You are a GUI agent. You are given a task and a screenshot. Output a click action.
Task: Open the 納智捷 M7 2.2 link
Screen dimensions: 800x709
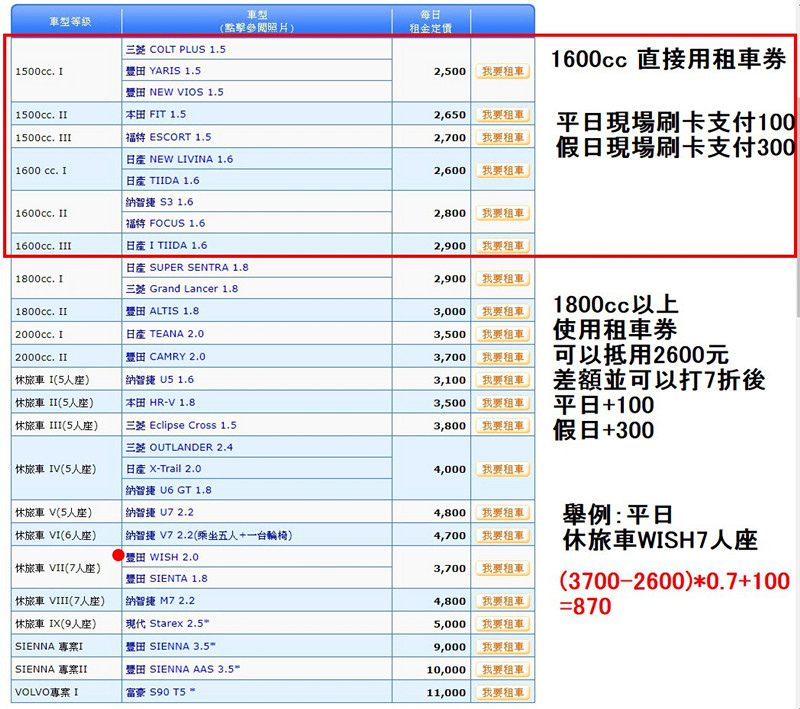point(160,600)
